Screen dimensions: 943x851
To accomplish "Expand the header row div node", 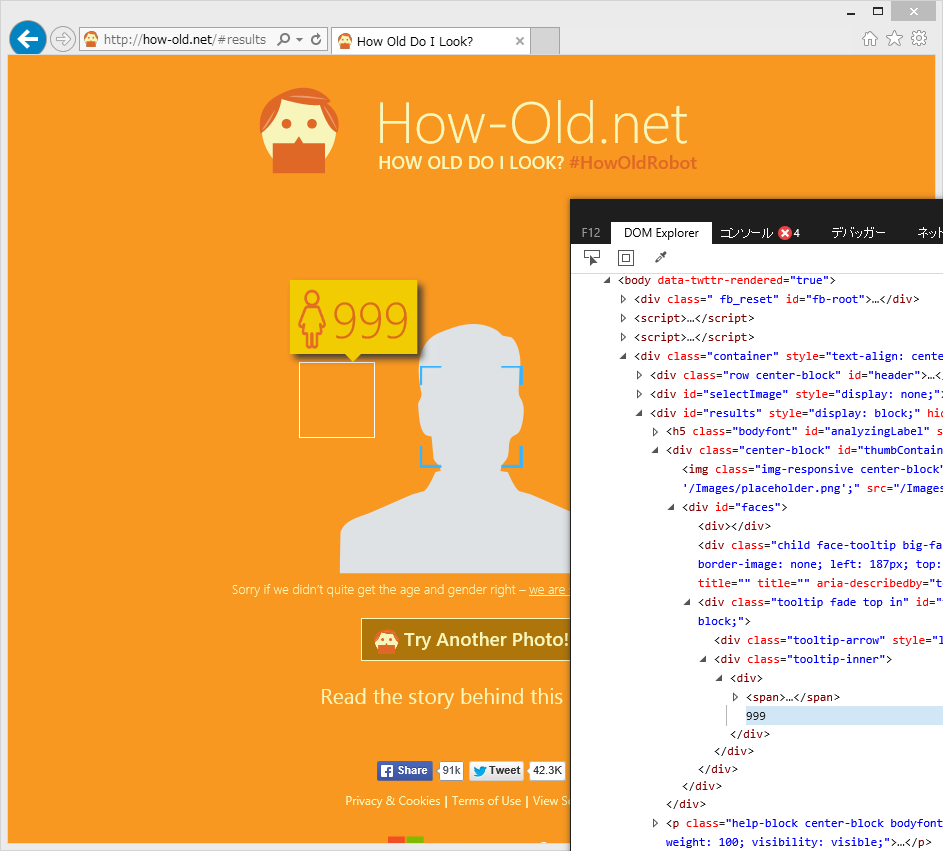I will tap(638, 374).
